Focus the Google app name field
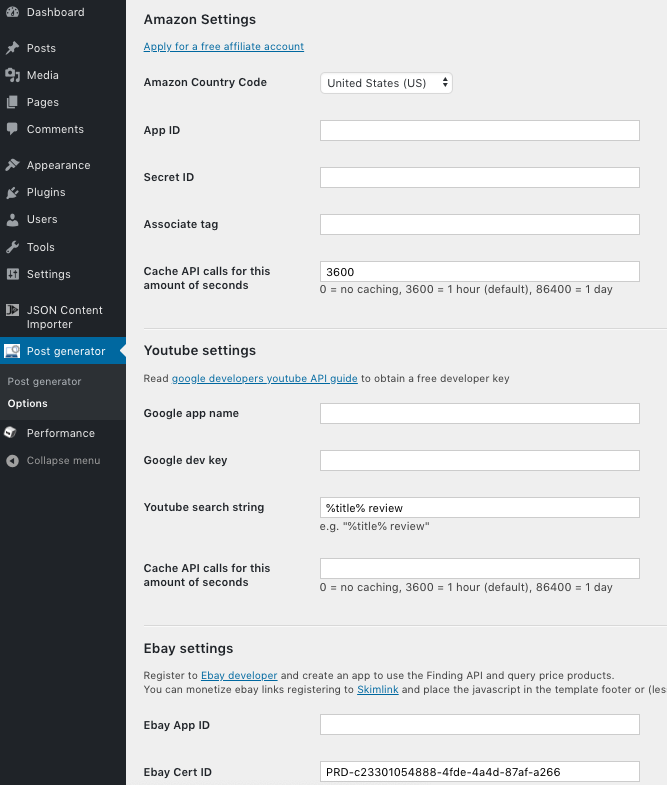 (480, 414)
